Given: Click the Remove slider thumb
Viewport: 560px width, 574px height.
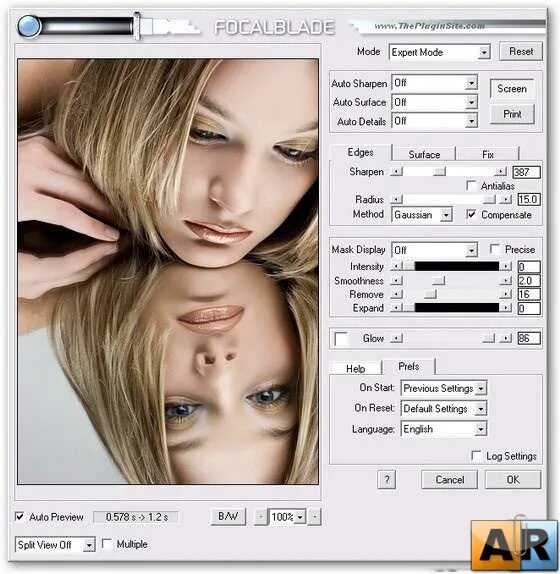Looking at the screenshot, I should pyautogui.click(x=430, y=294).
